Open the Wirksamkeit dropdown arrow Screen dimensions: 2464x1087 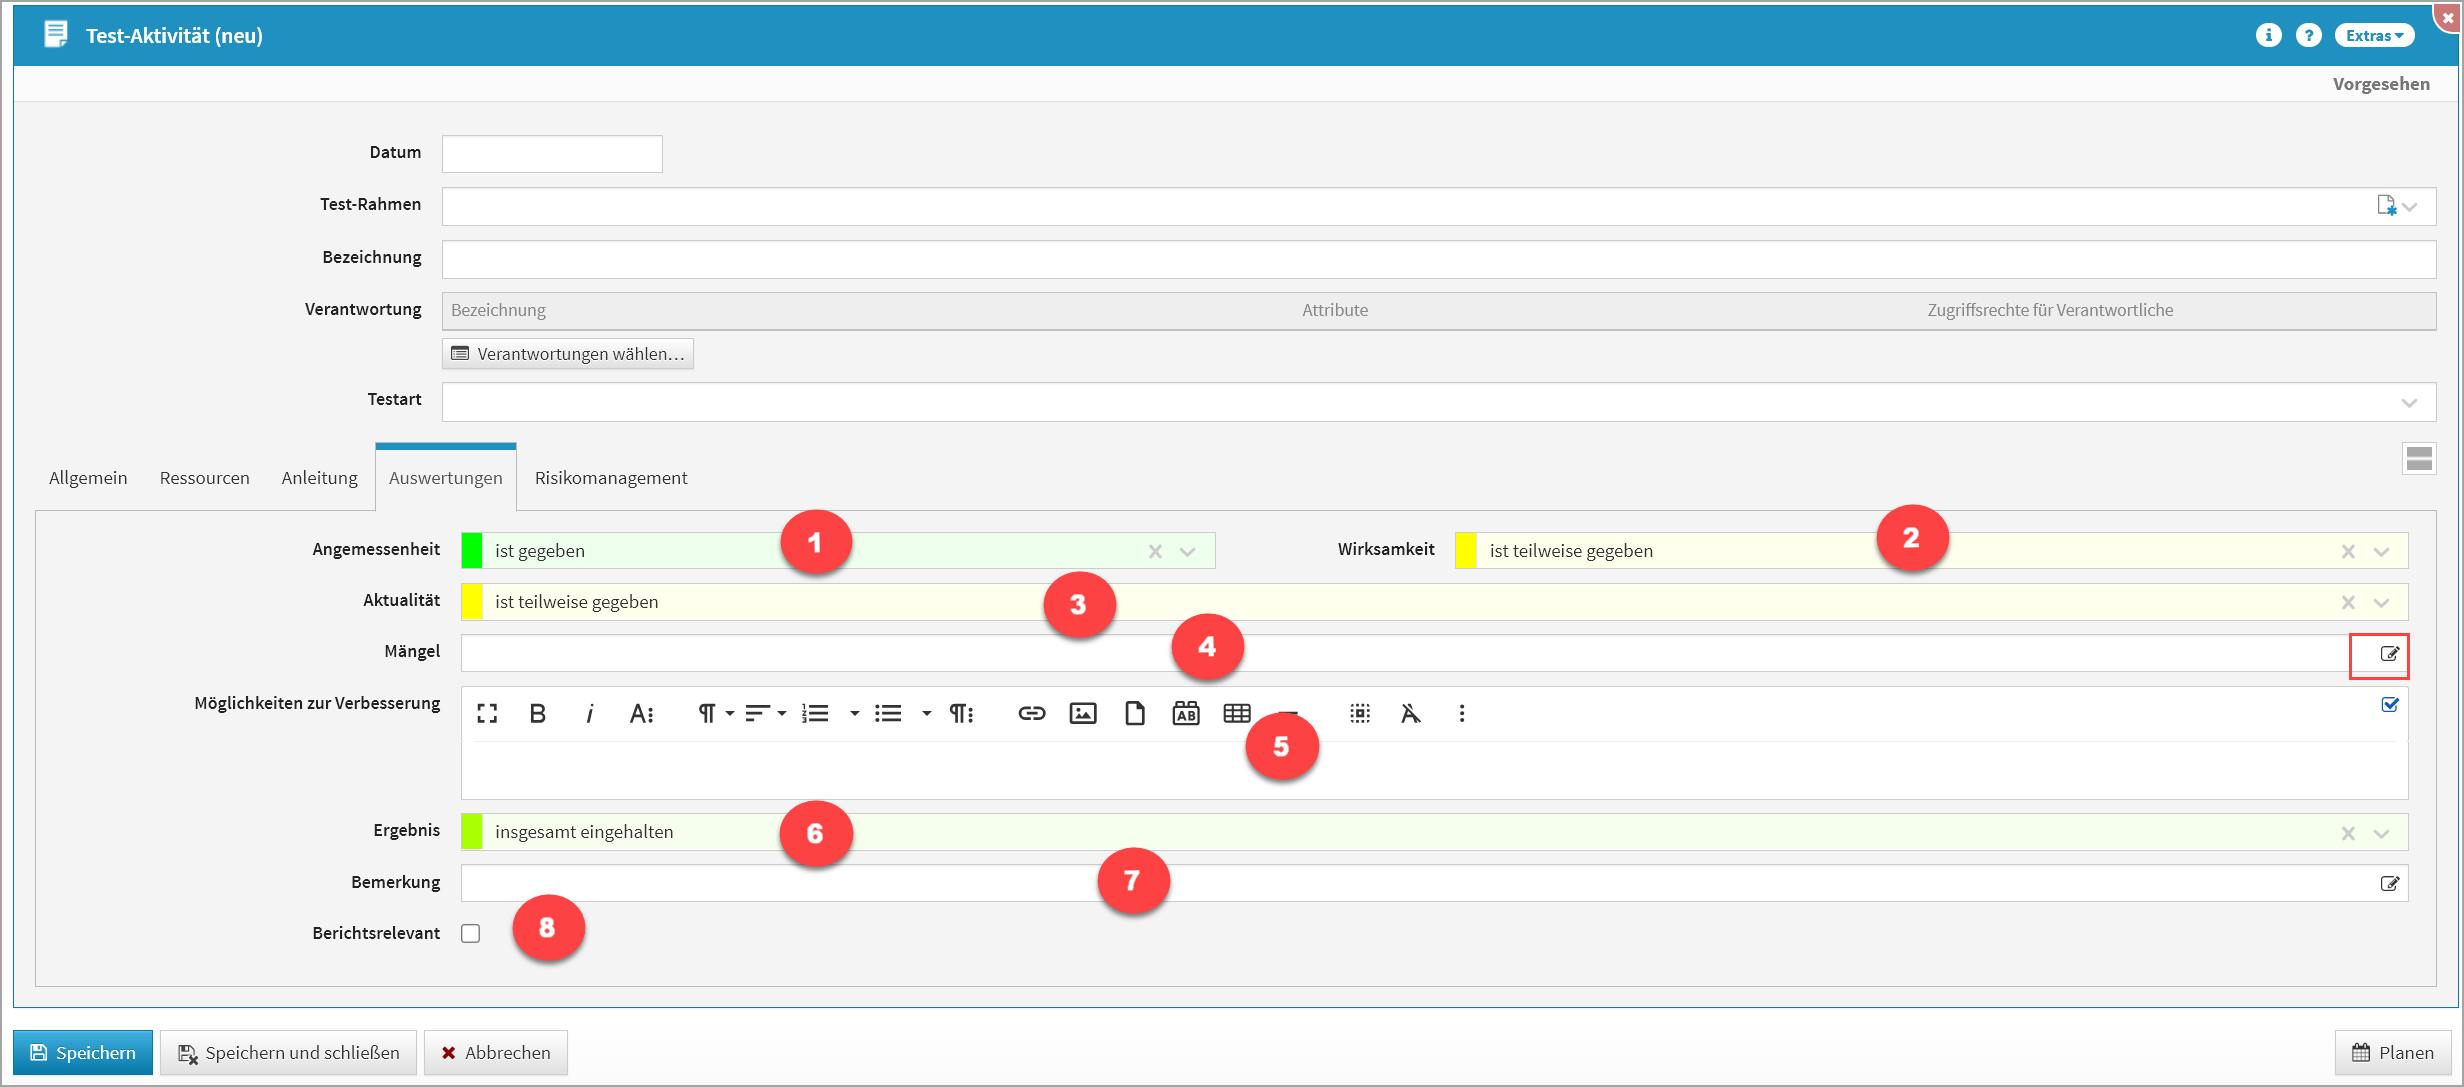pos(2381,552)
